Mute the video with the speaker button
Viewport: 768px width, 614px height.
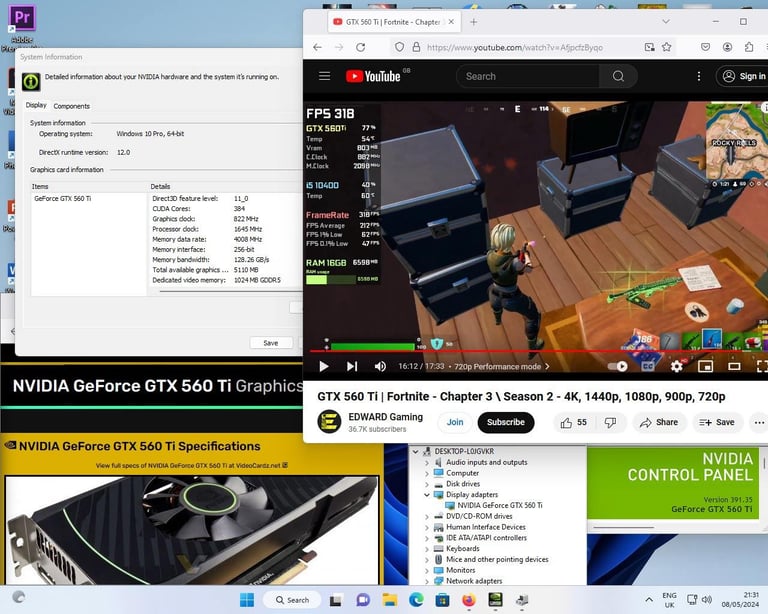tap(380, 366)
